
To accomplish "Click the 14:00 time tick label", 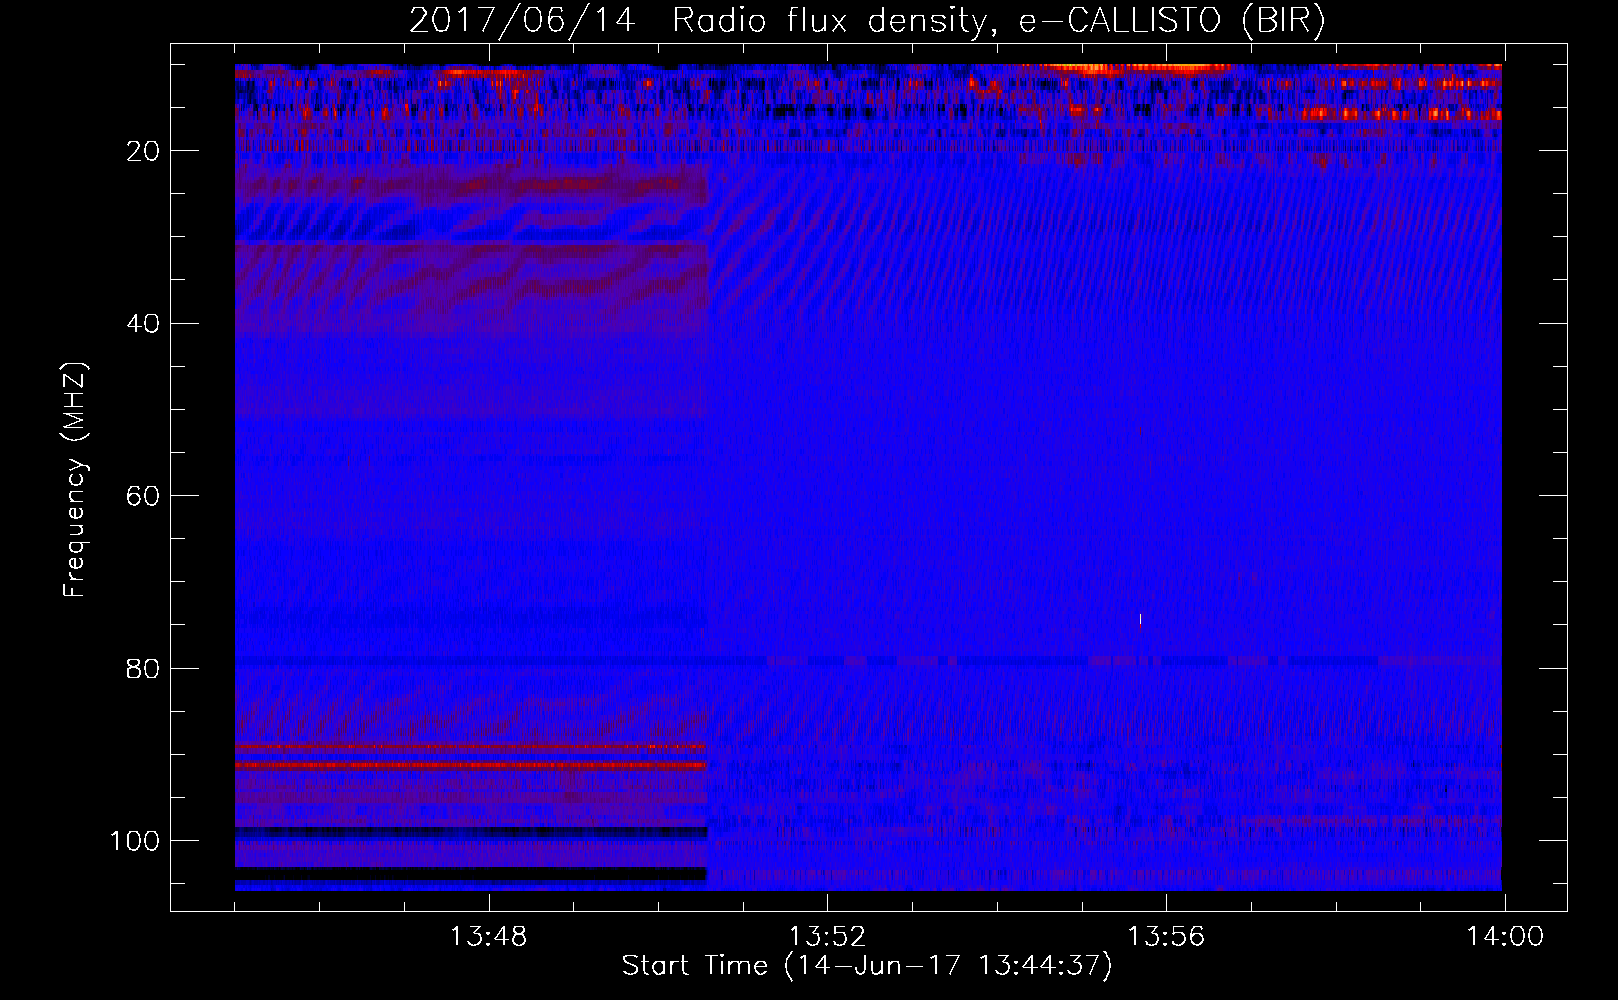I will pos(1505,937).
